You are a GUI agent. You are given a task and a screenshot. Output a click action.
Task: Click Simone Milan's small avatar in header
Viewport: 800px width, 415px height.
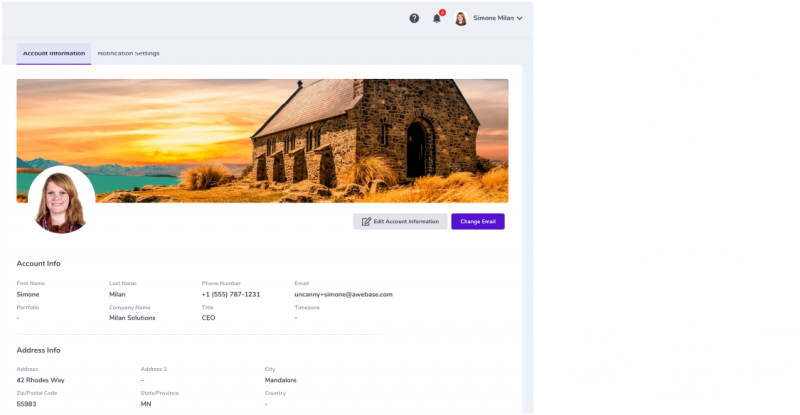(x=461, y=18)
